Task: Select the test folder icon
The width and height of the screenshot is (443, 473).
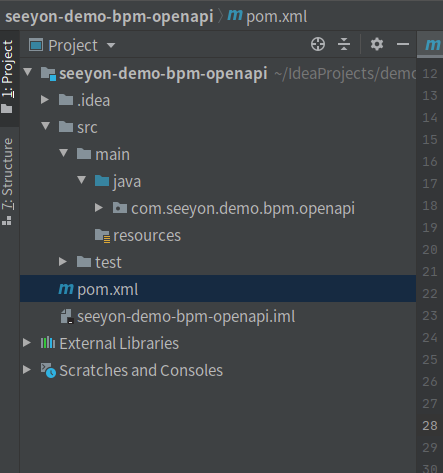Action: pos(84,262)
